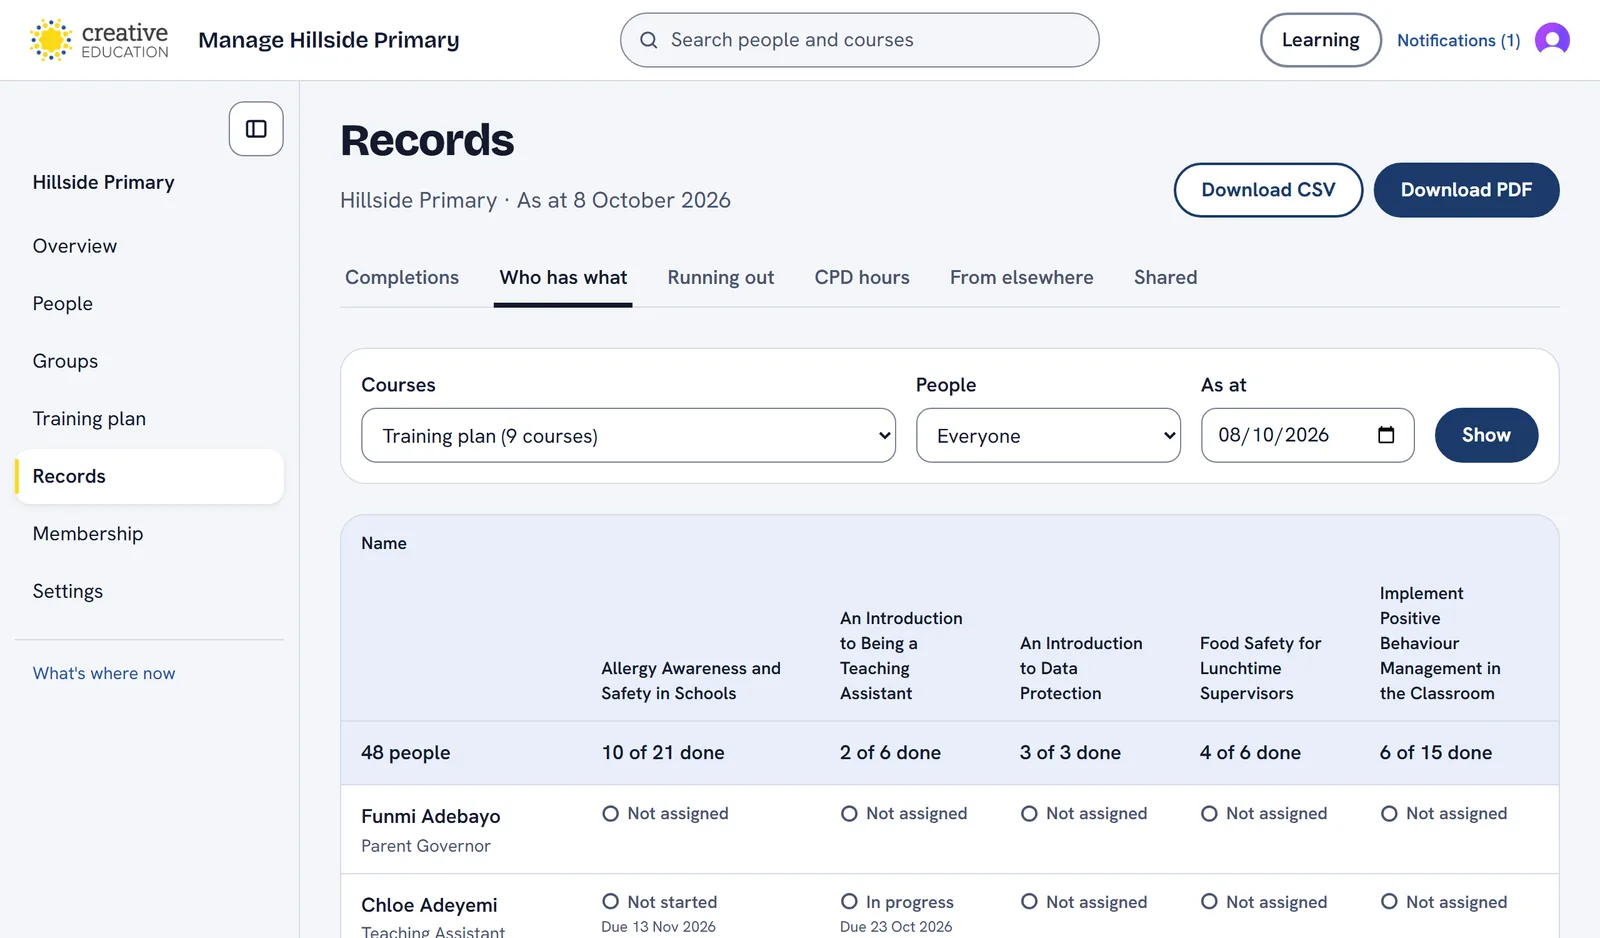Screen dimensions: 1600x938
Task: Click Chloe Adeyemi's Not started status
Action: [660, 902]
